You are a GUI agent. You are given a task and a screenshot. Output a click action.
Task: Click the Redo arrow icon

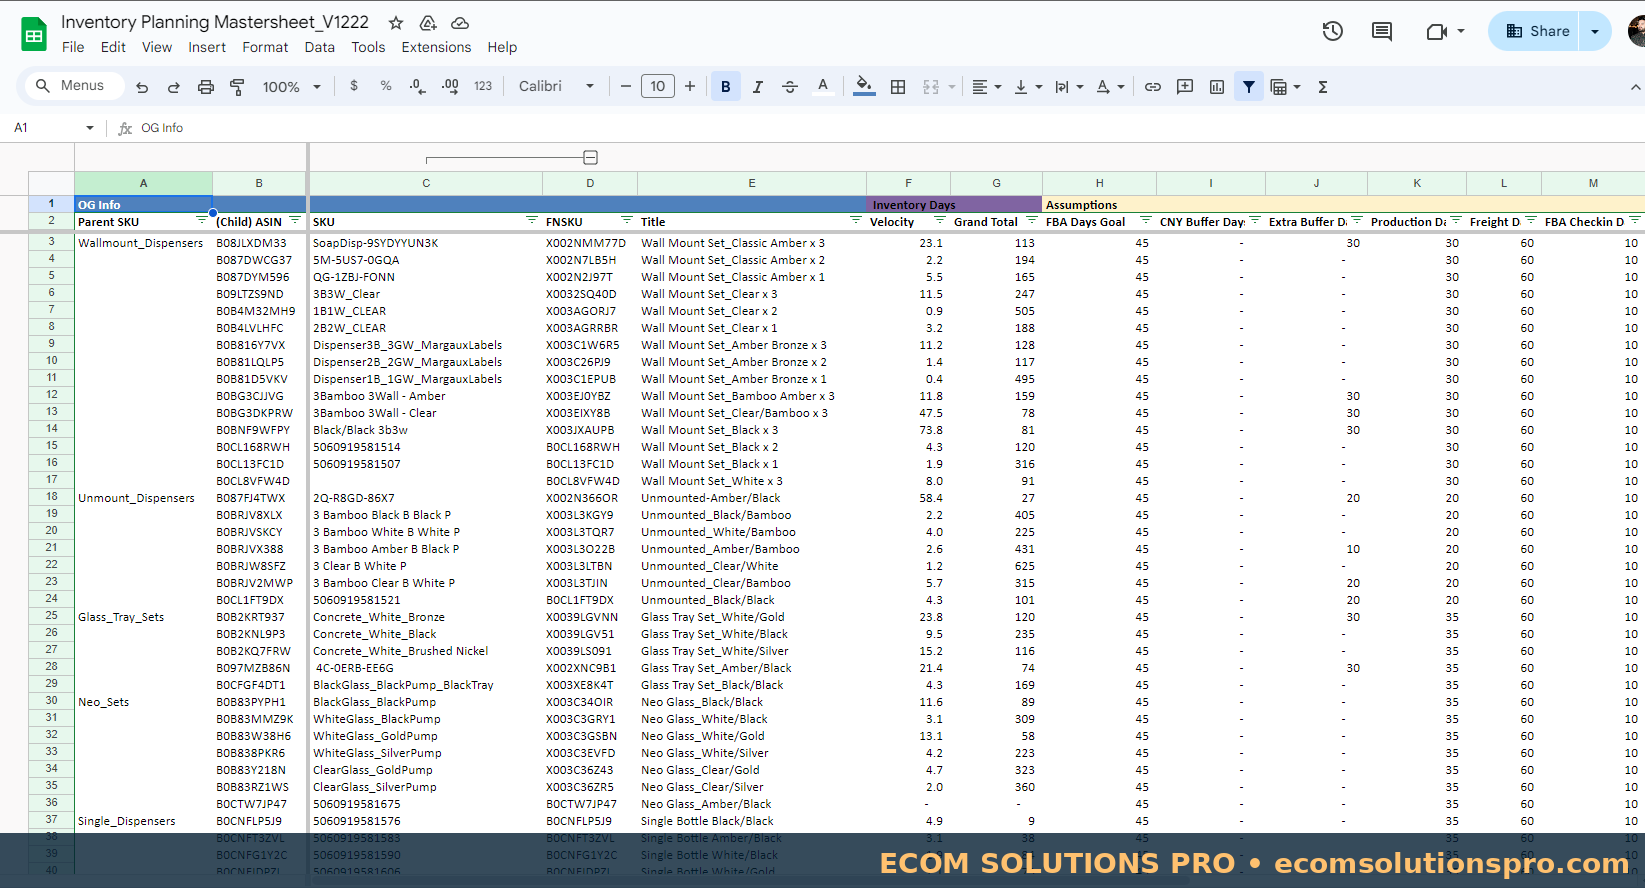click(174, 87)
